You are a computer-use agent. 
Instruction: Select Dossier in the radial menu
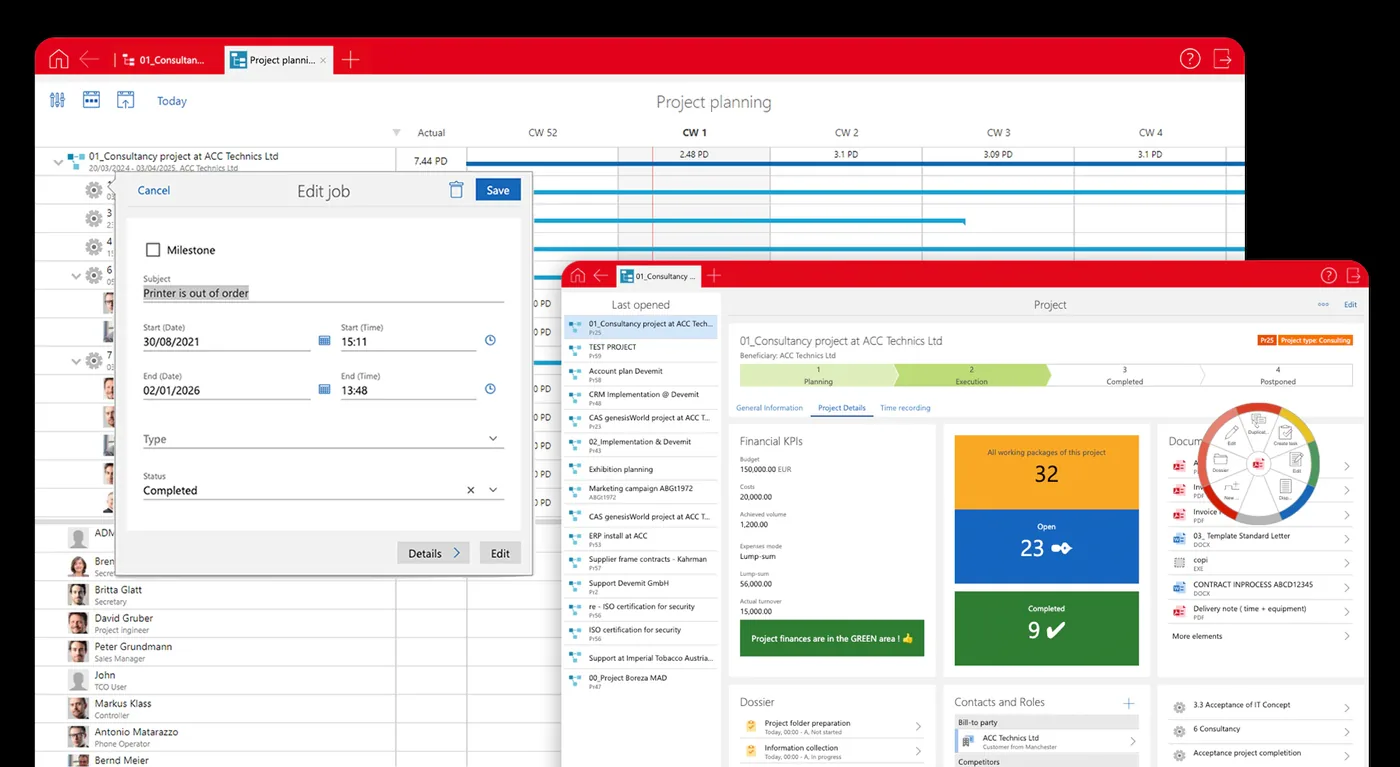(1220, 462)
